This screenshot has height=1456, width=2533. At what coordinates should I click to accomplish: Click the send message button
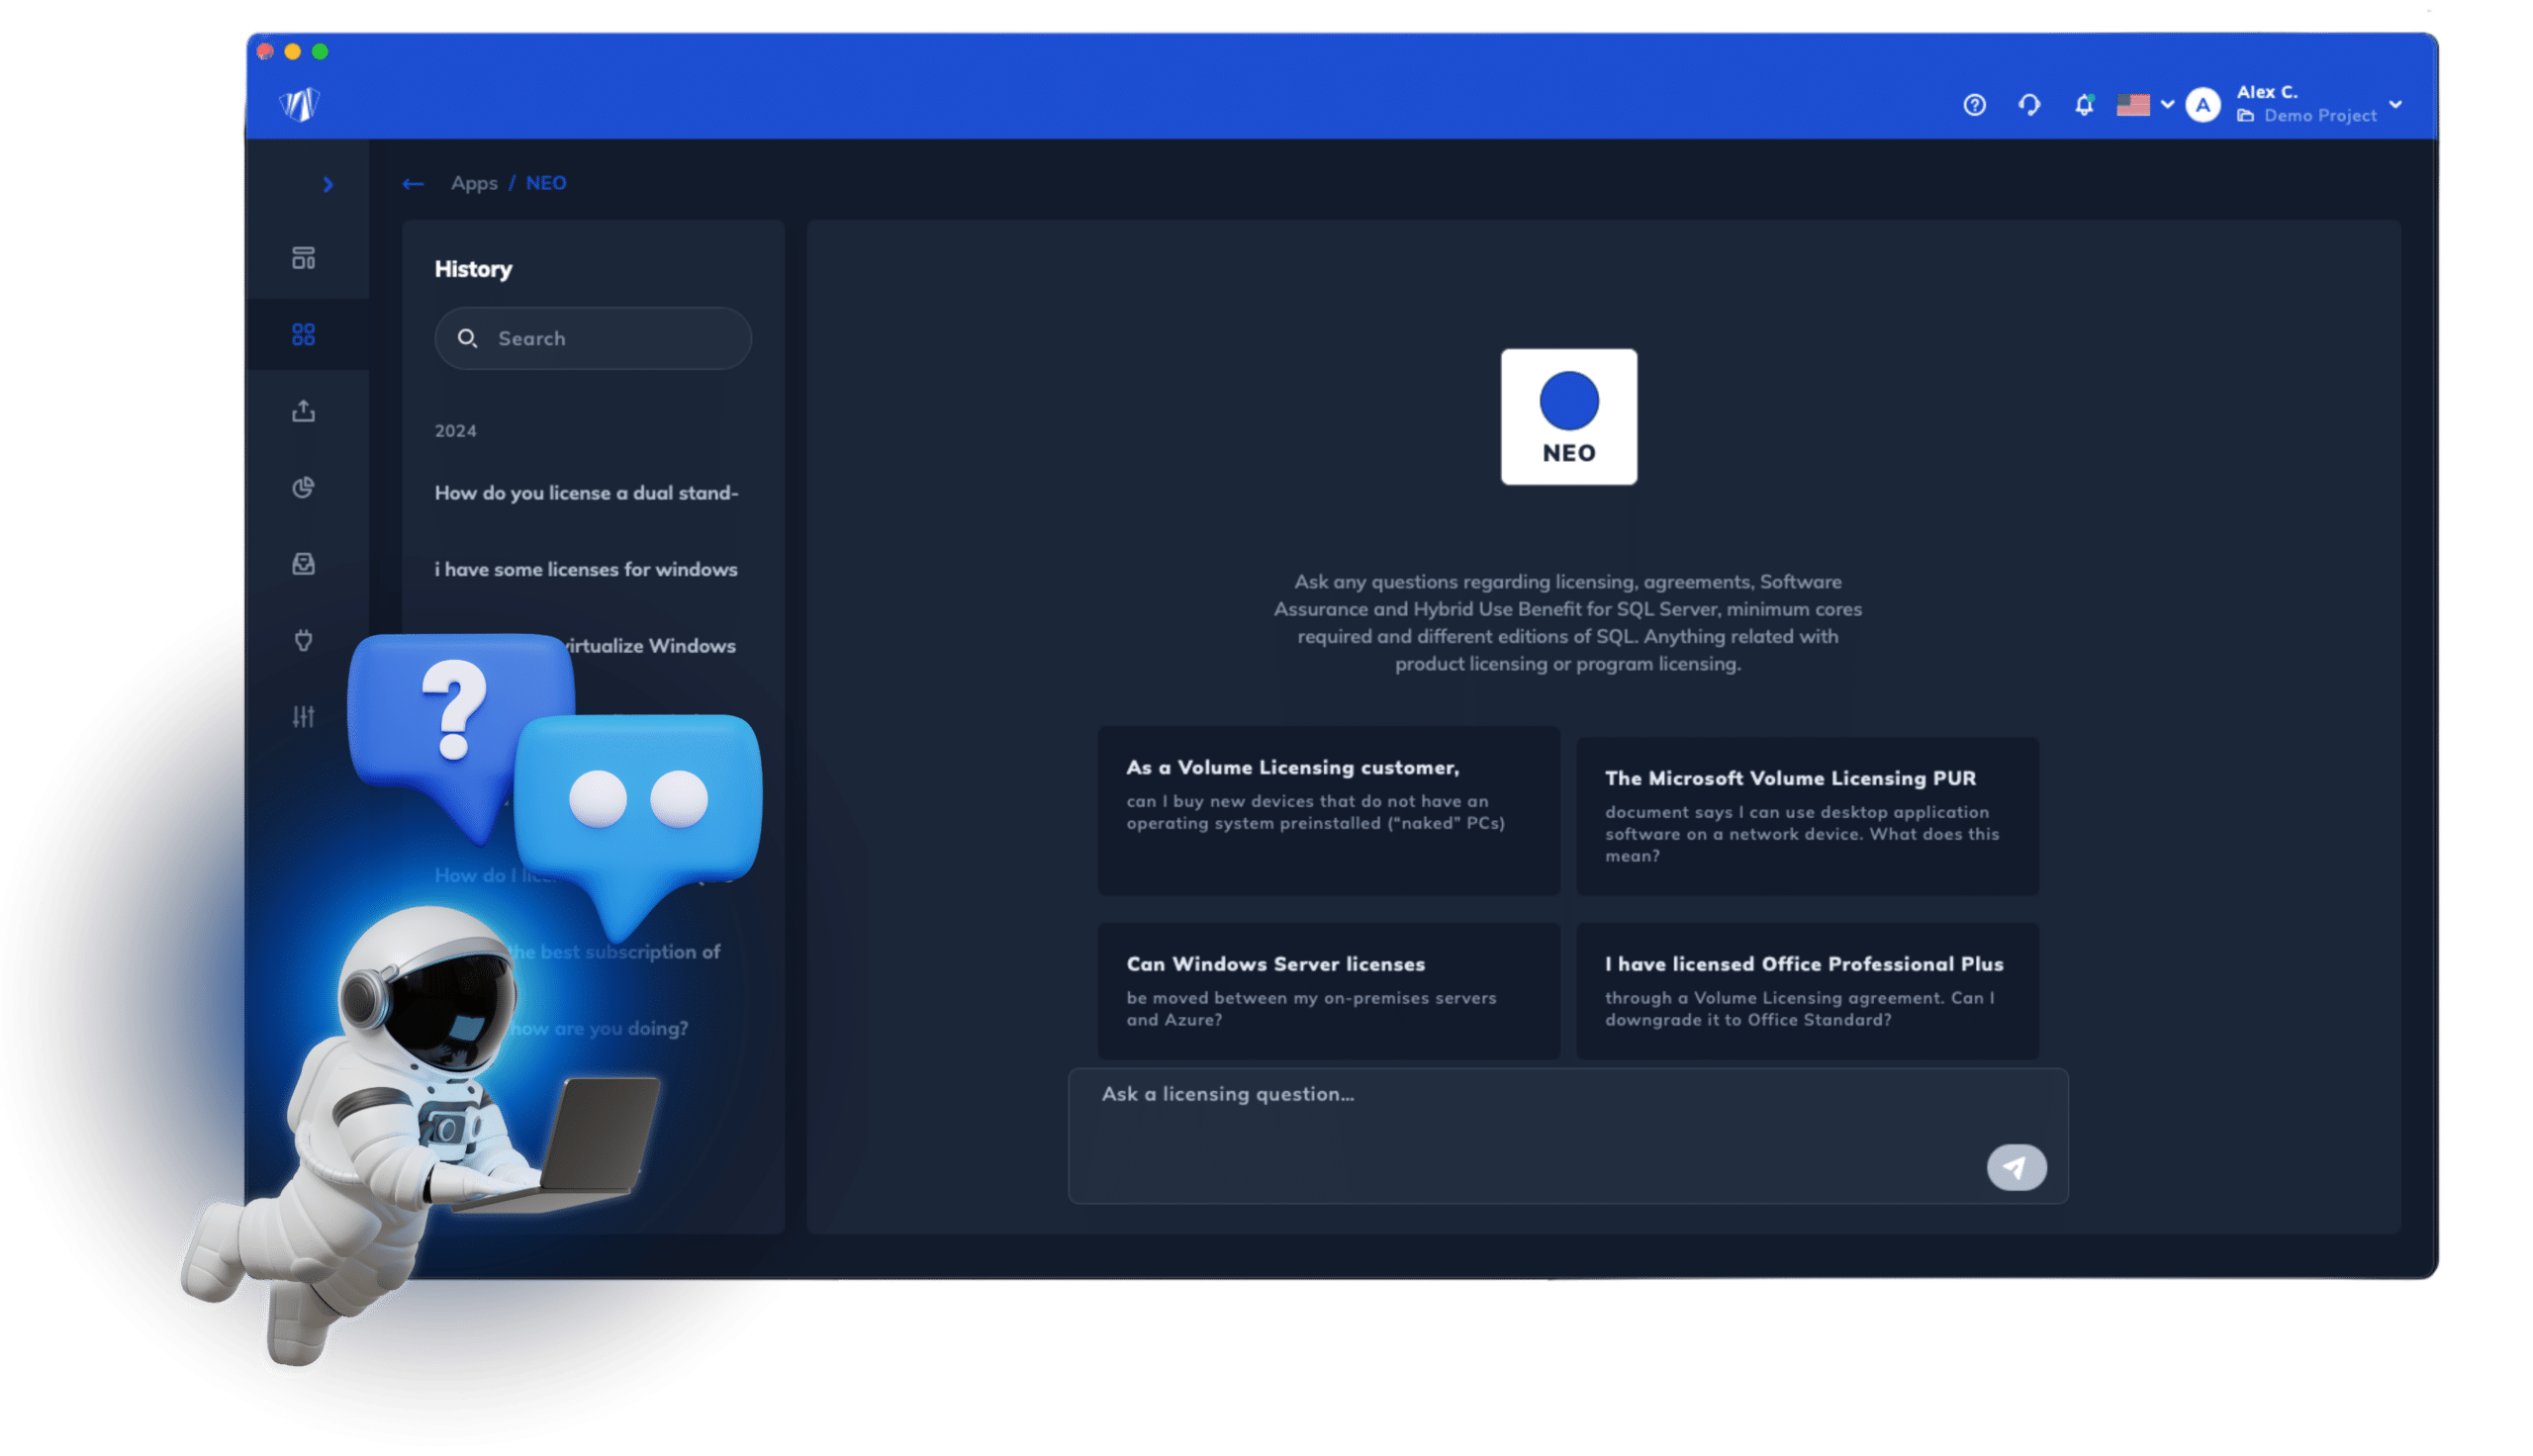tap(2015, 1167)
